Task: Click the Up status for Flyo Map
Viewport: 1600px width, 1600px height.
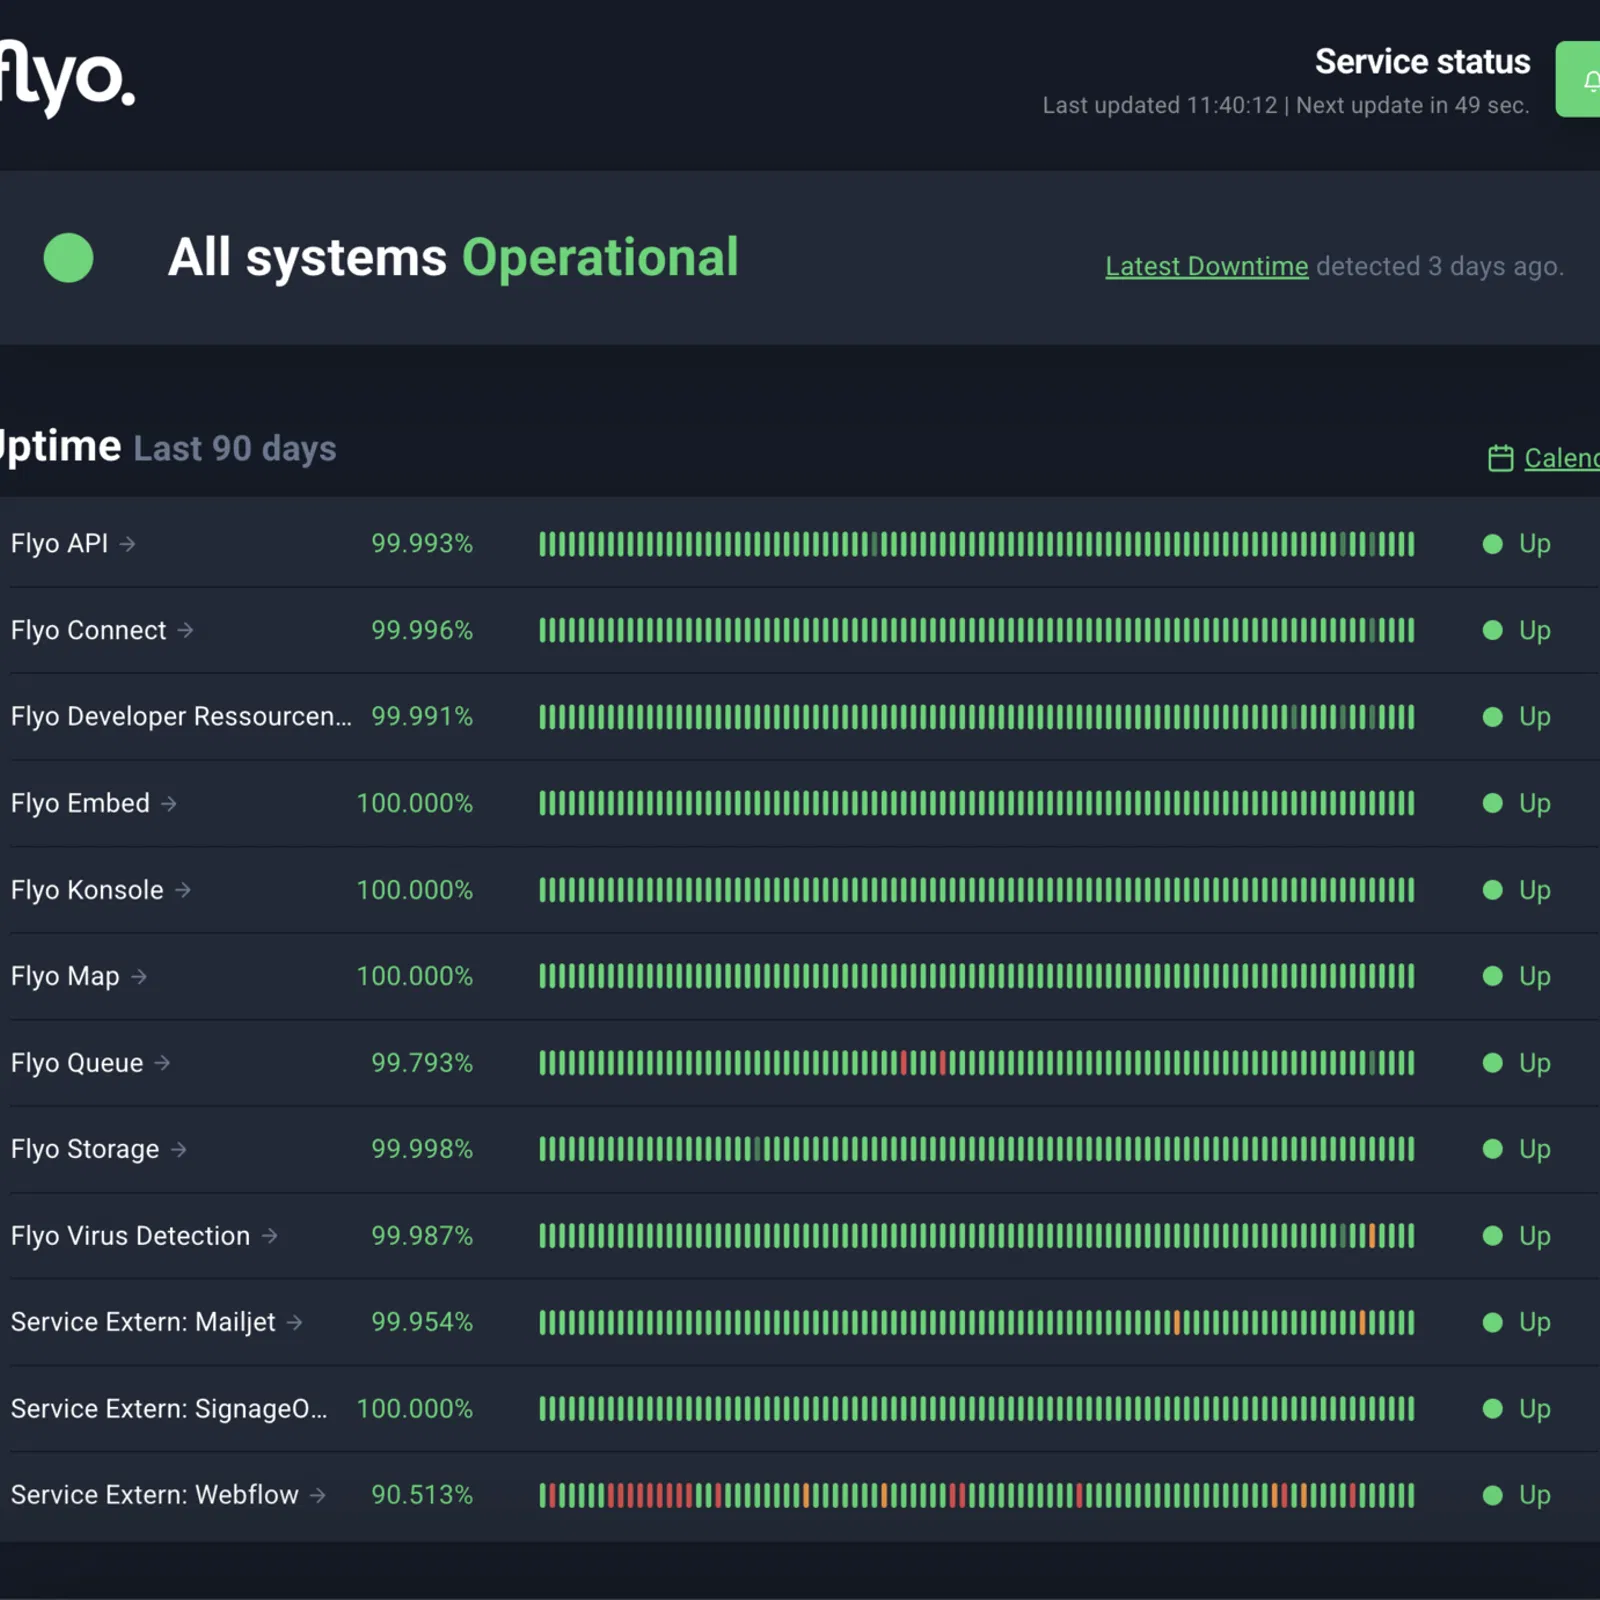Action: (1517, 976)
